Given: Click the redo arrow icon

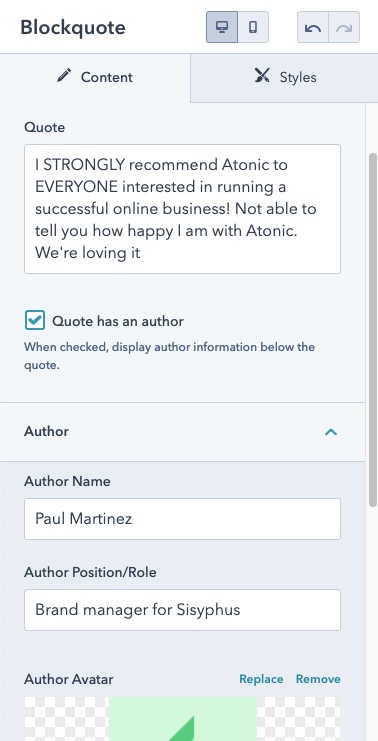Looking at the screenshot, I should point(344,27).
